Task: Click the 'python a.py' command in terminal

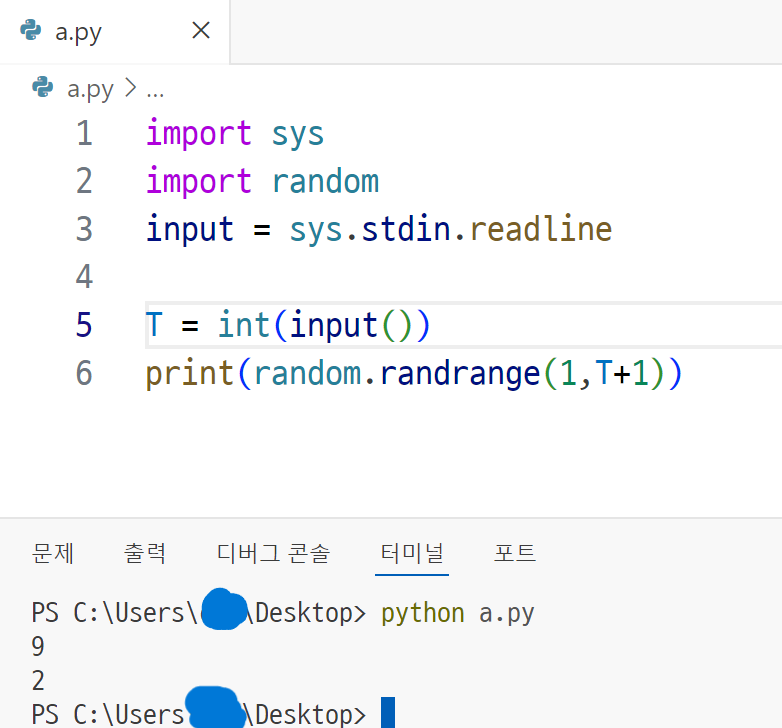Action: 457,613
